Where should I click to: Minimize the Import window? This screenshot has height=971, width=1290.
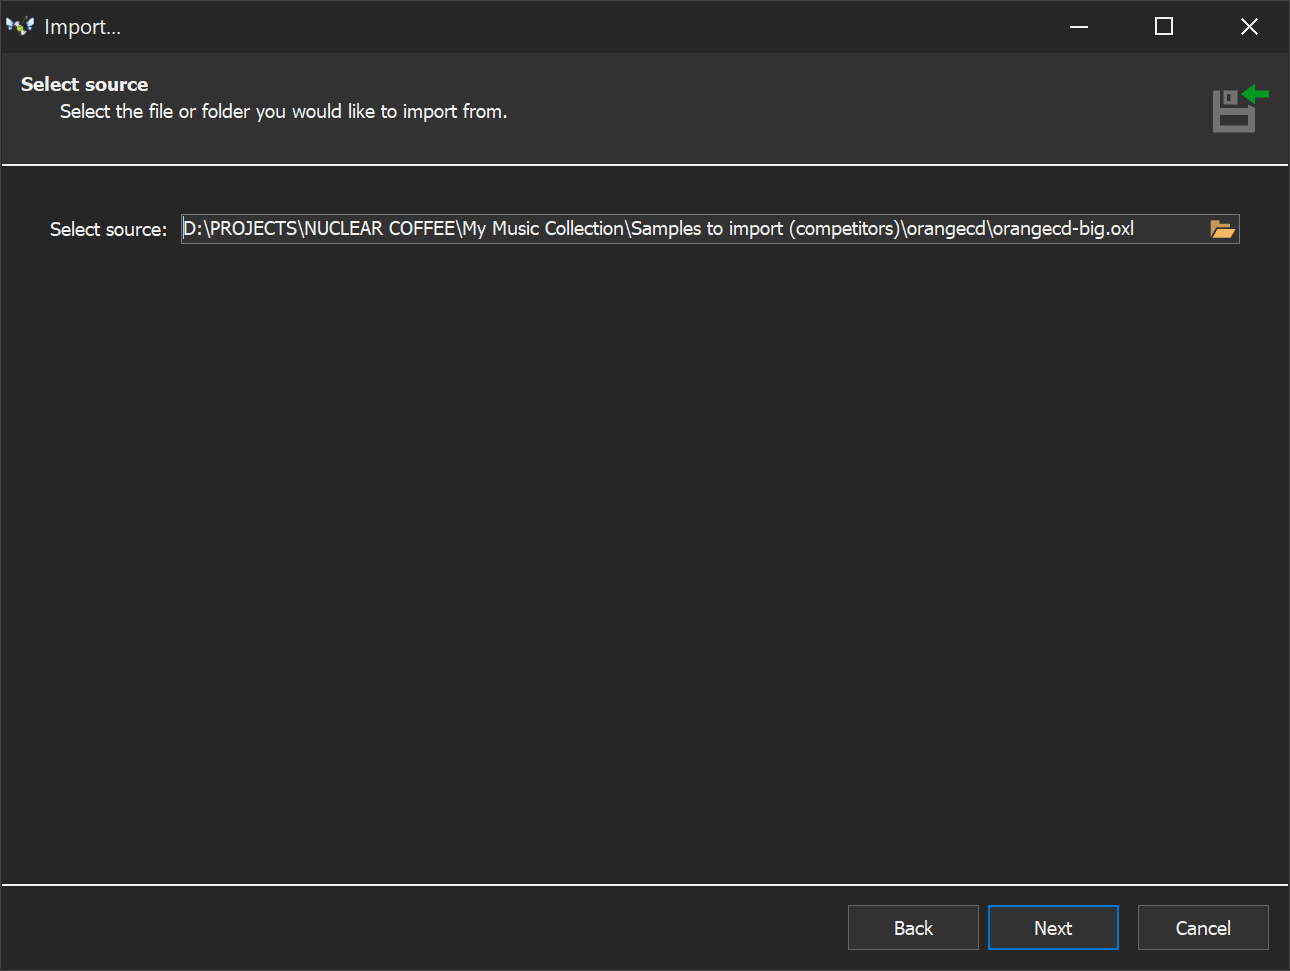coord(1078,27)
